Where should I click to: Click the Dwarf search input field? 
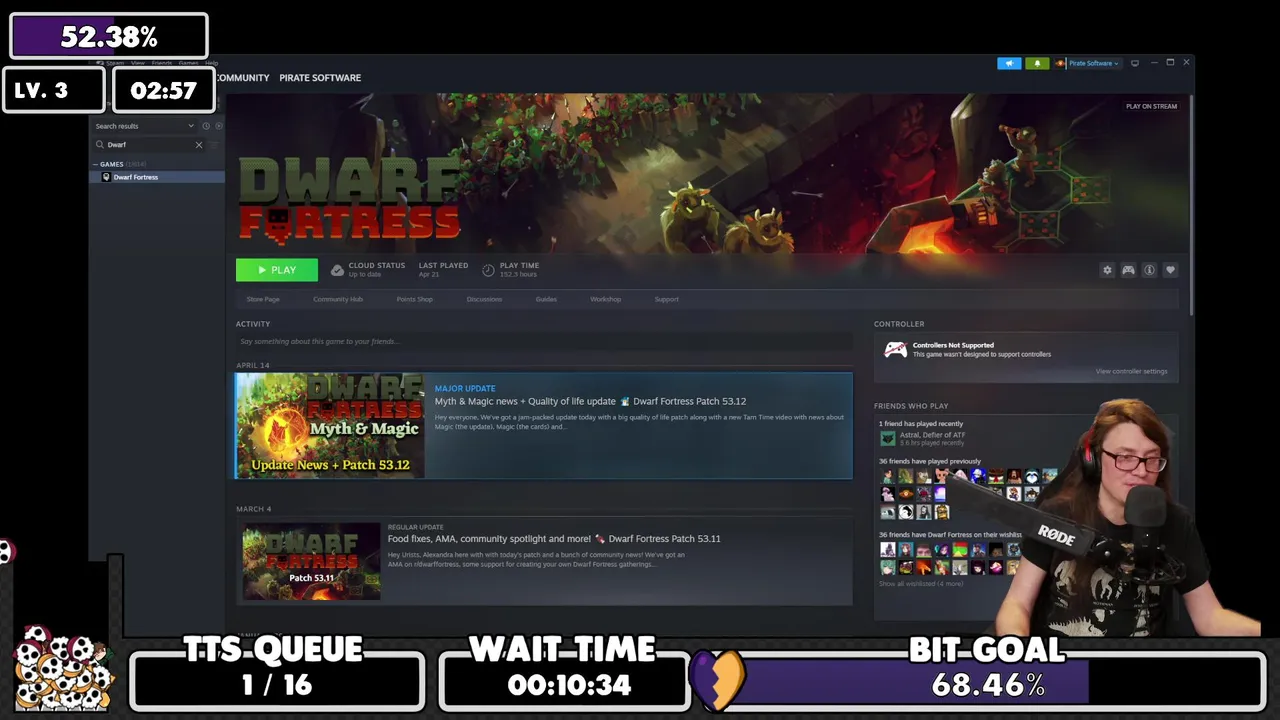click(x=150, y=145)
